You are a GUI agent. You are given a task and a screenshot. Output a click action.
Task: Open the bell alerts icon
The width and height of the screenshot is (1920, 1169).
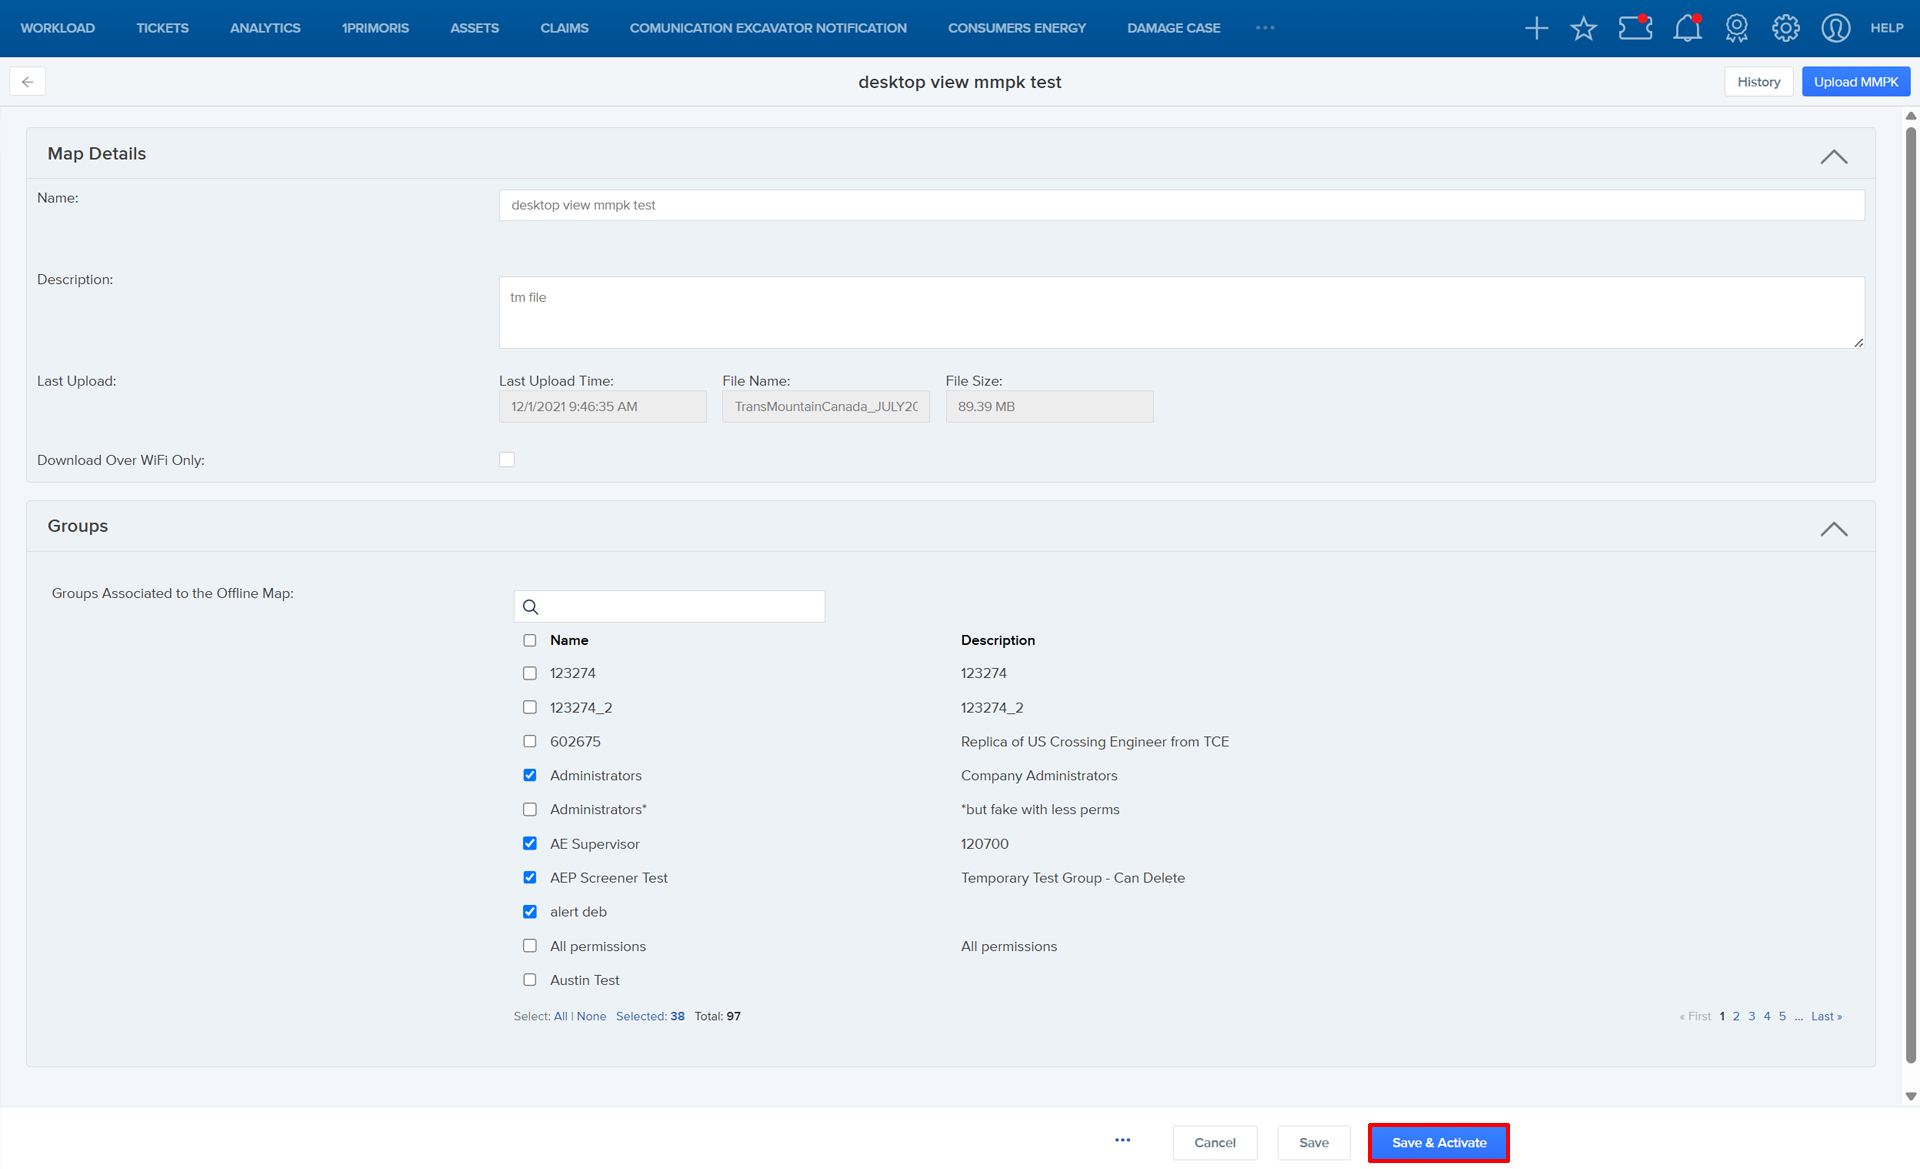(1687, 28)
